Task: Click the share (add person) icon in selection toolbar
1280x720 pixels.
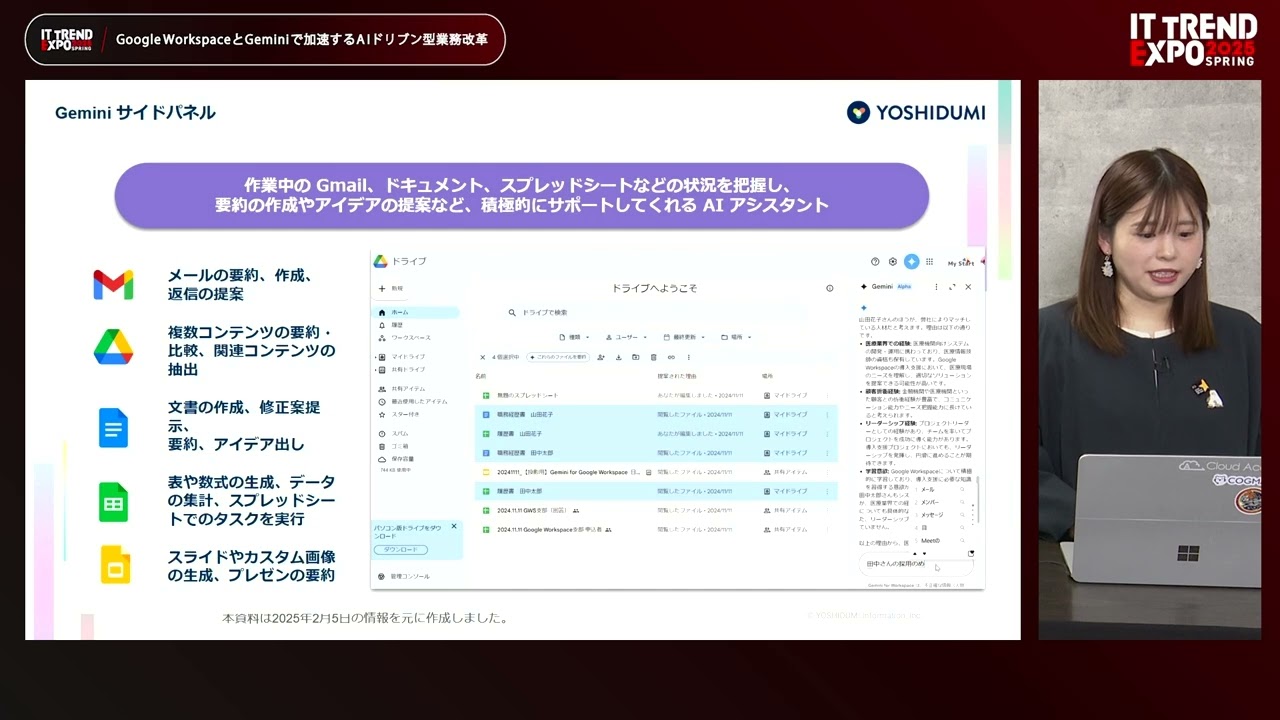Action: coord(601,357)
